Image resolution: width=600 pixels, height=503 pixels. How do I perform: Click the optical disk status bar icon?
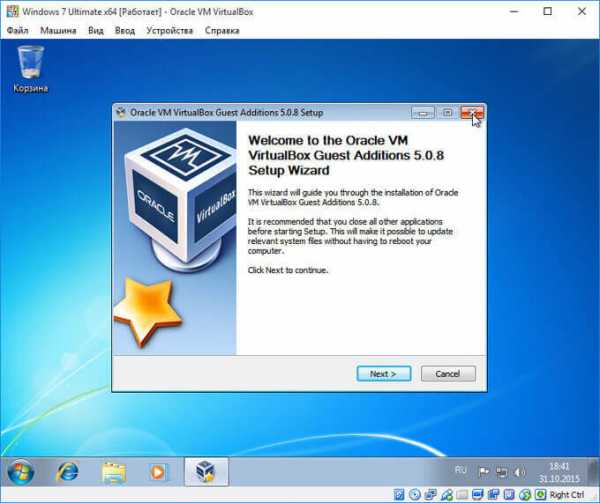(x=415, y=495)
